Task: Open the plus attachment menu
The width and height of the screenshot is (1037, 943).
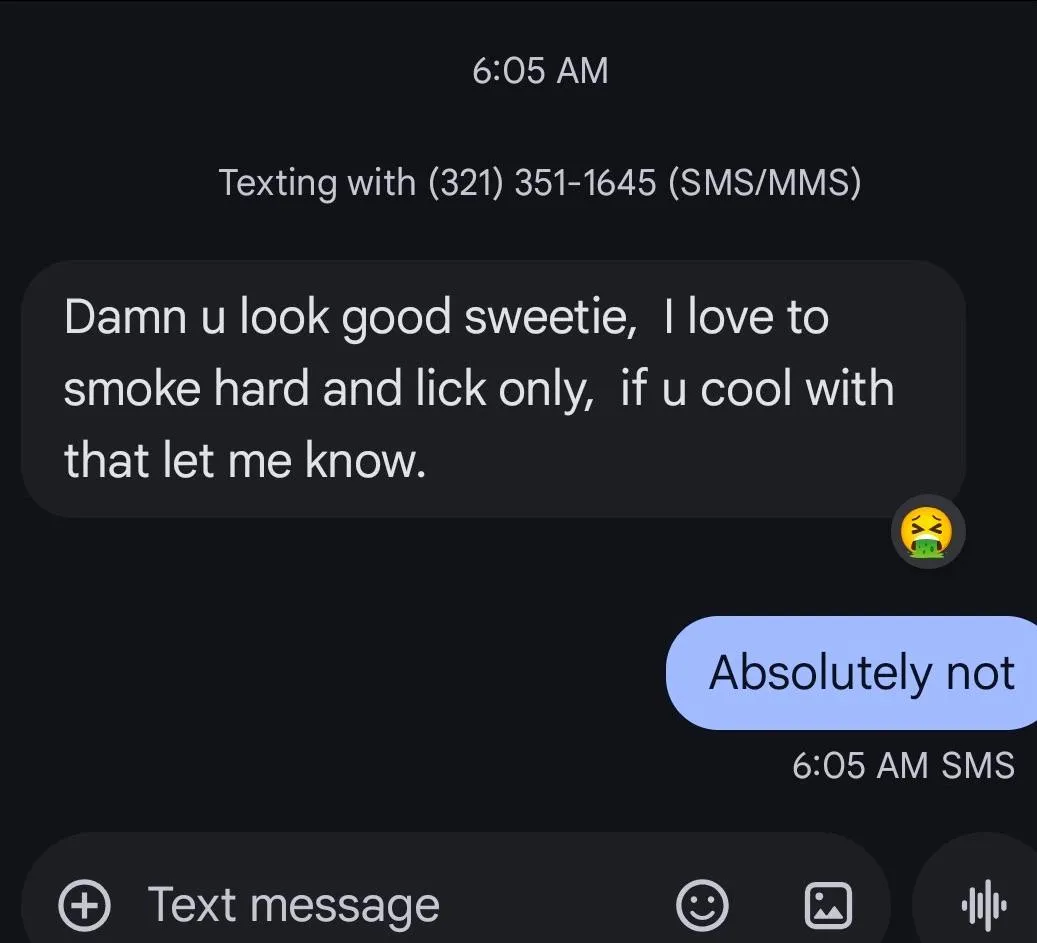Action: pos(85,905)
